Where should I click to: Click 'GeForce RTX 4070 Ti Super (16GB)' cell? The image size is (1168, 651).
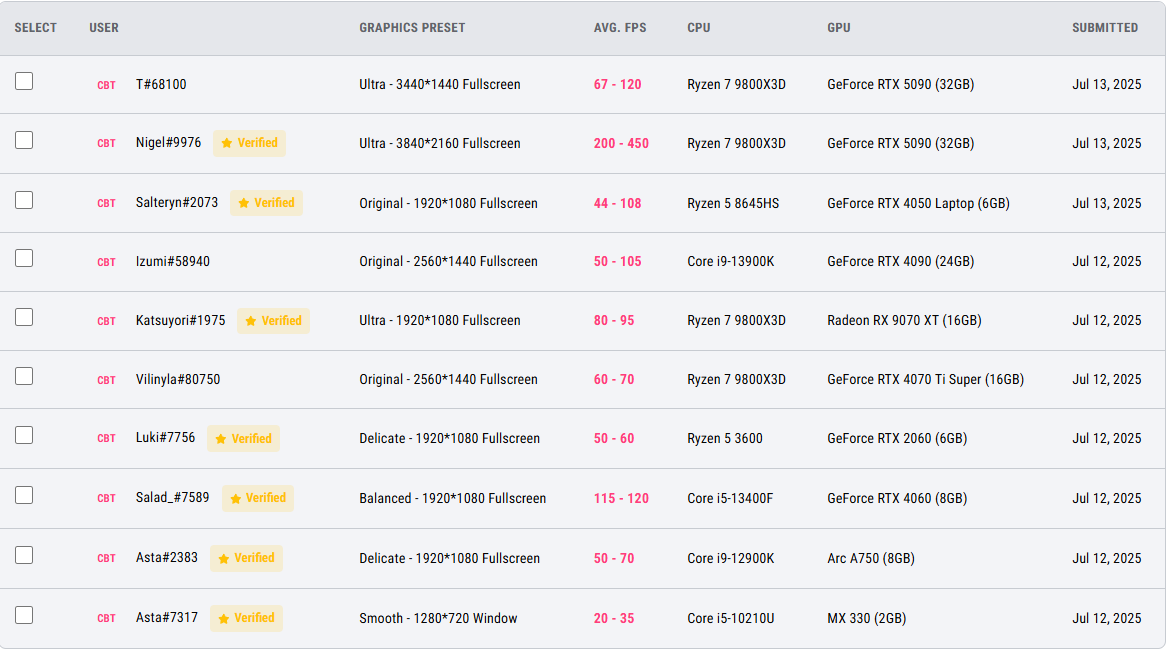coord(925,379)
